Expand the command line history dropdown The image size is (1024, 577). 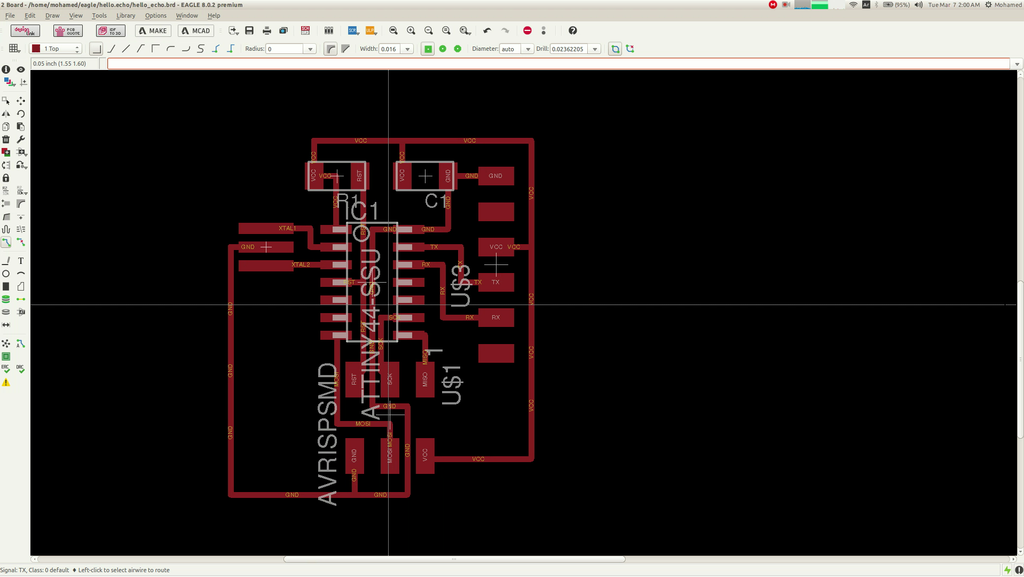pyautogui.click(x=1017, y=63)
